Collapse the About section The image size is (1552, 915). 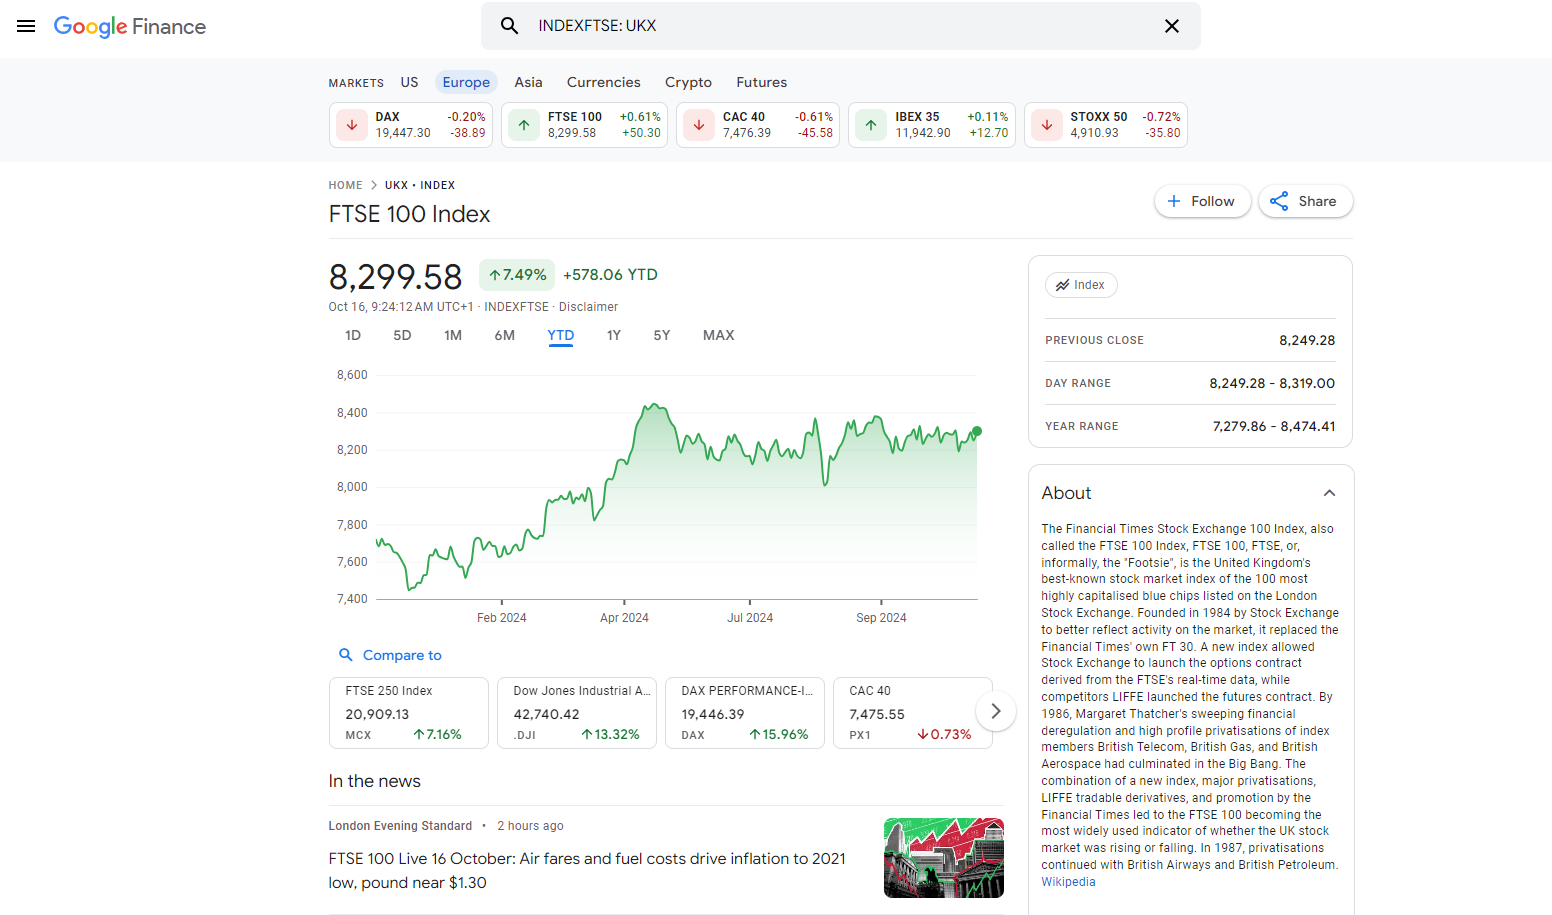click(1329, 493)
